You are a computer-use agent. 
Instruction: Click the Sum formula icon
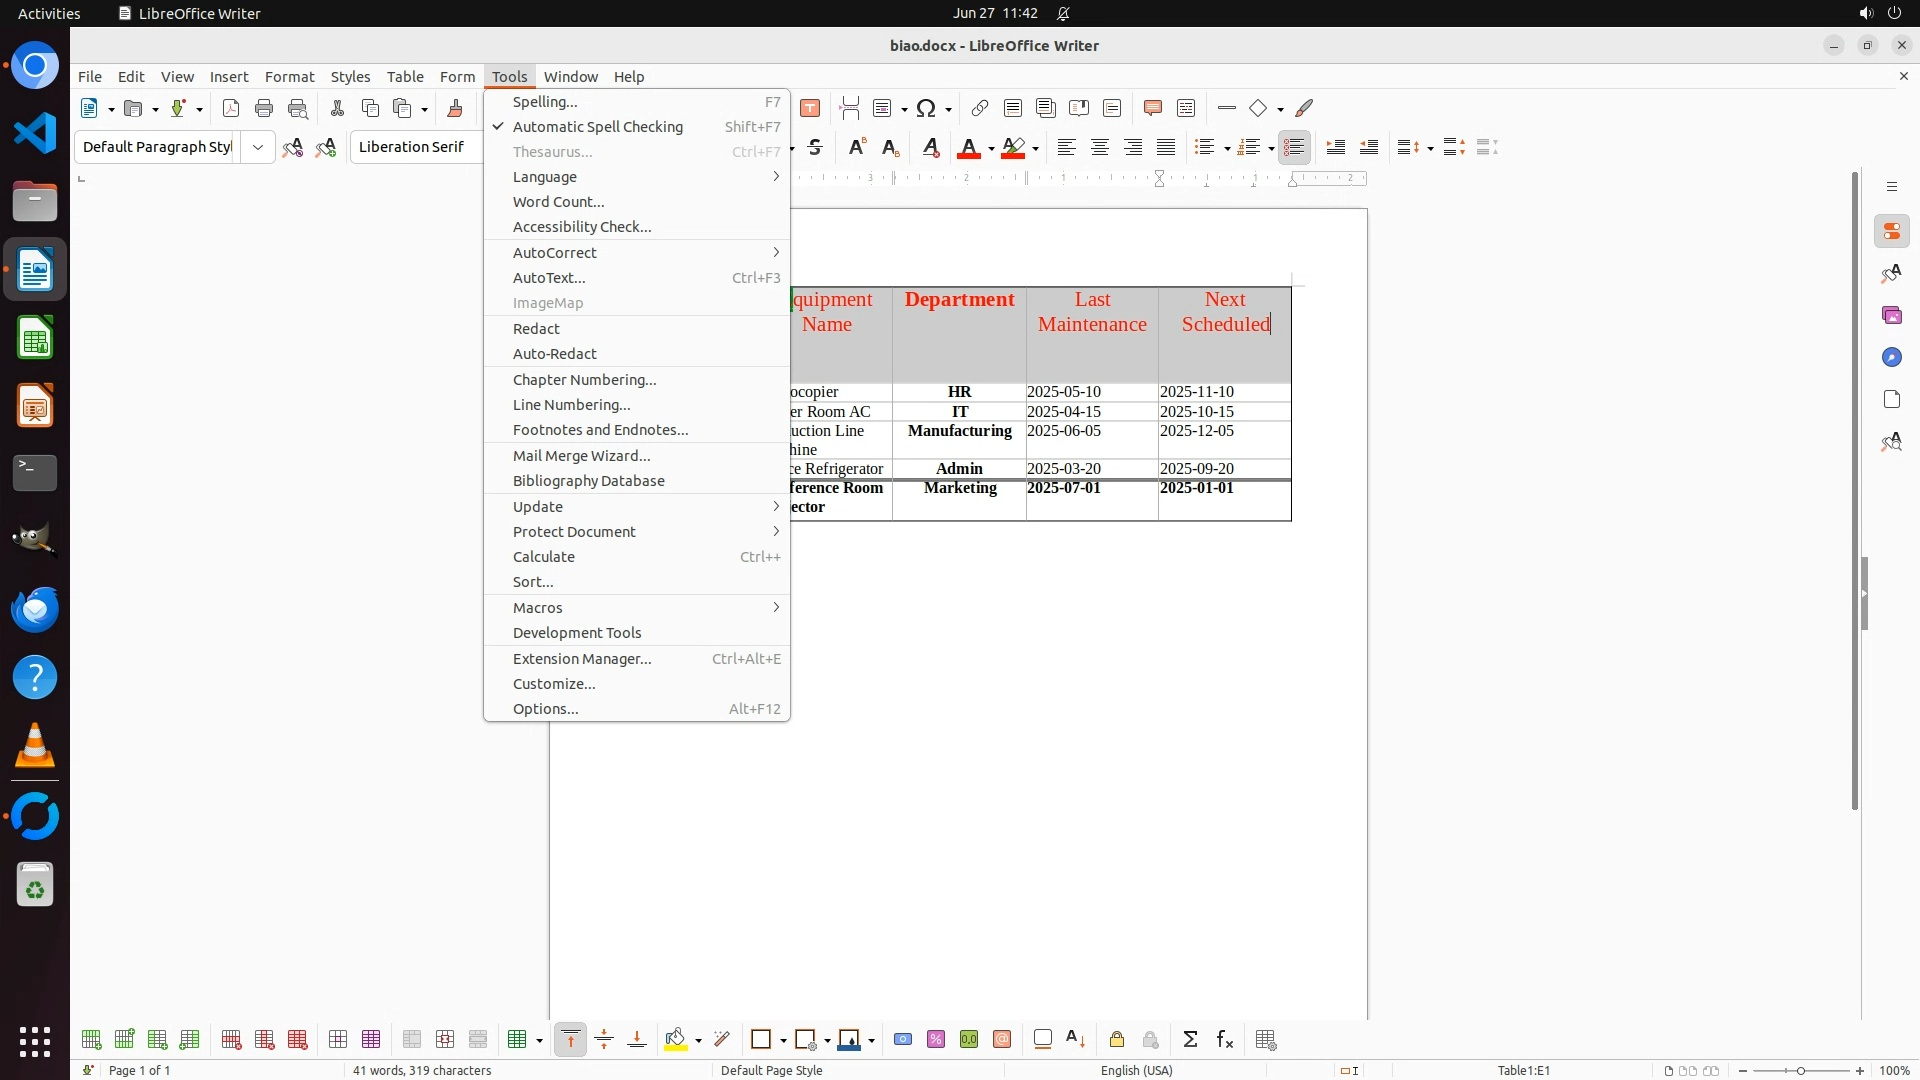(1190, 1040)
